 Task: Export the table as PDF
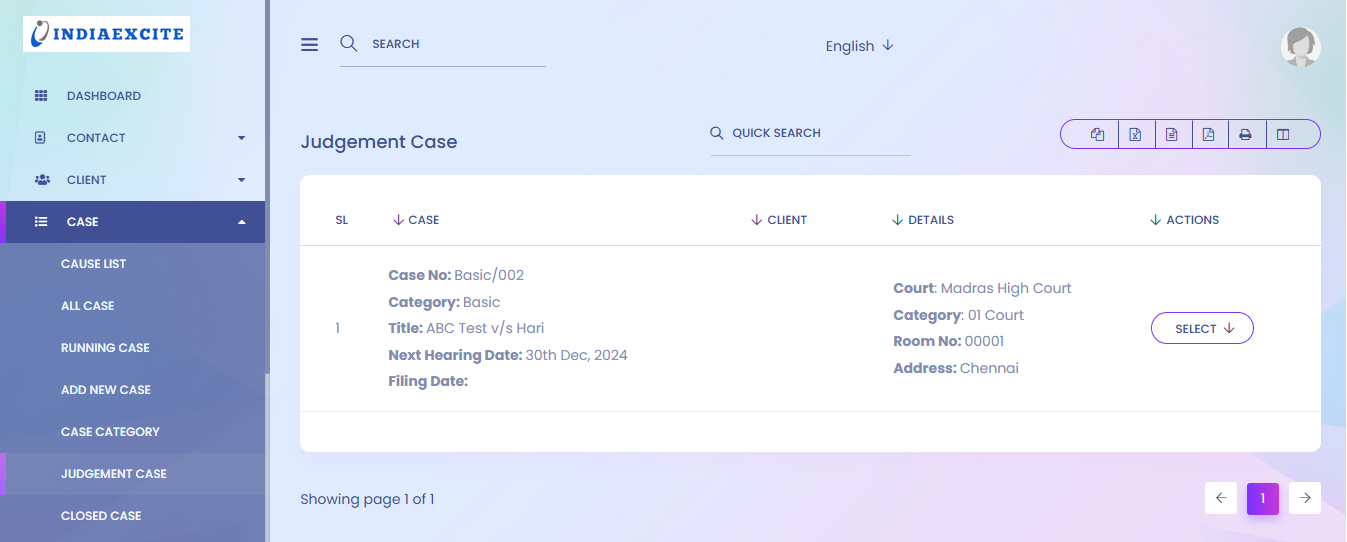1209,135
